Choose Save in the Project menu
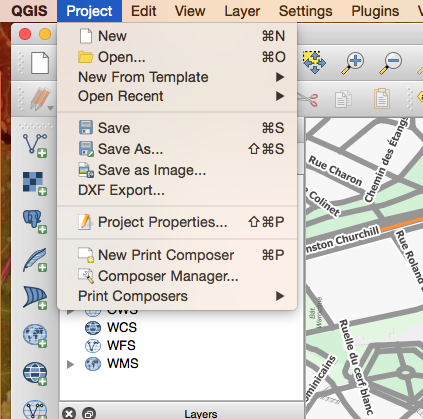 [177, 128]
